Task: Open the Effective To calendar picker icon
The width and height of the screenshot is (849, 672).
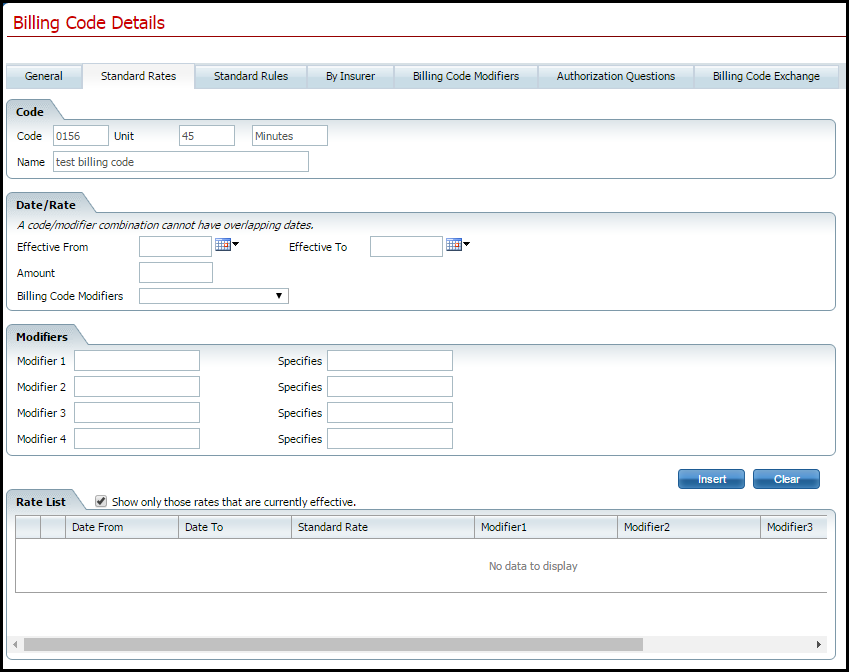Action: tap(454, 245)
